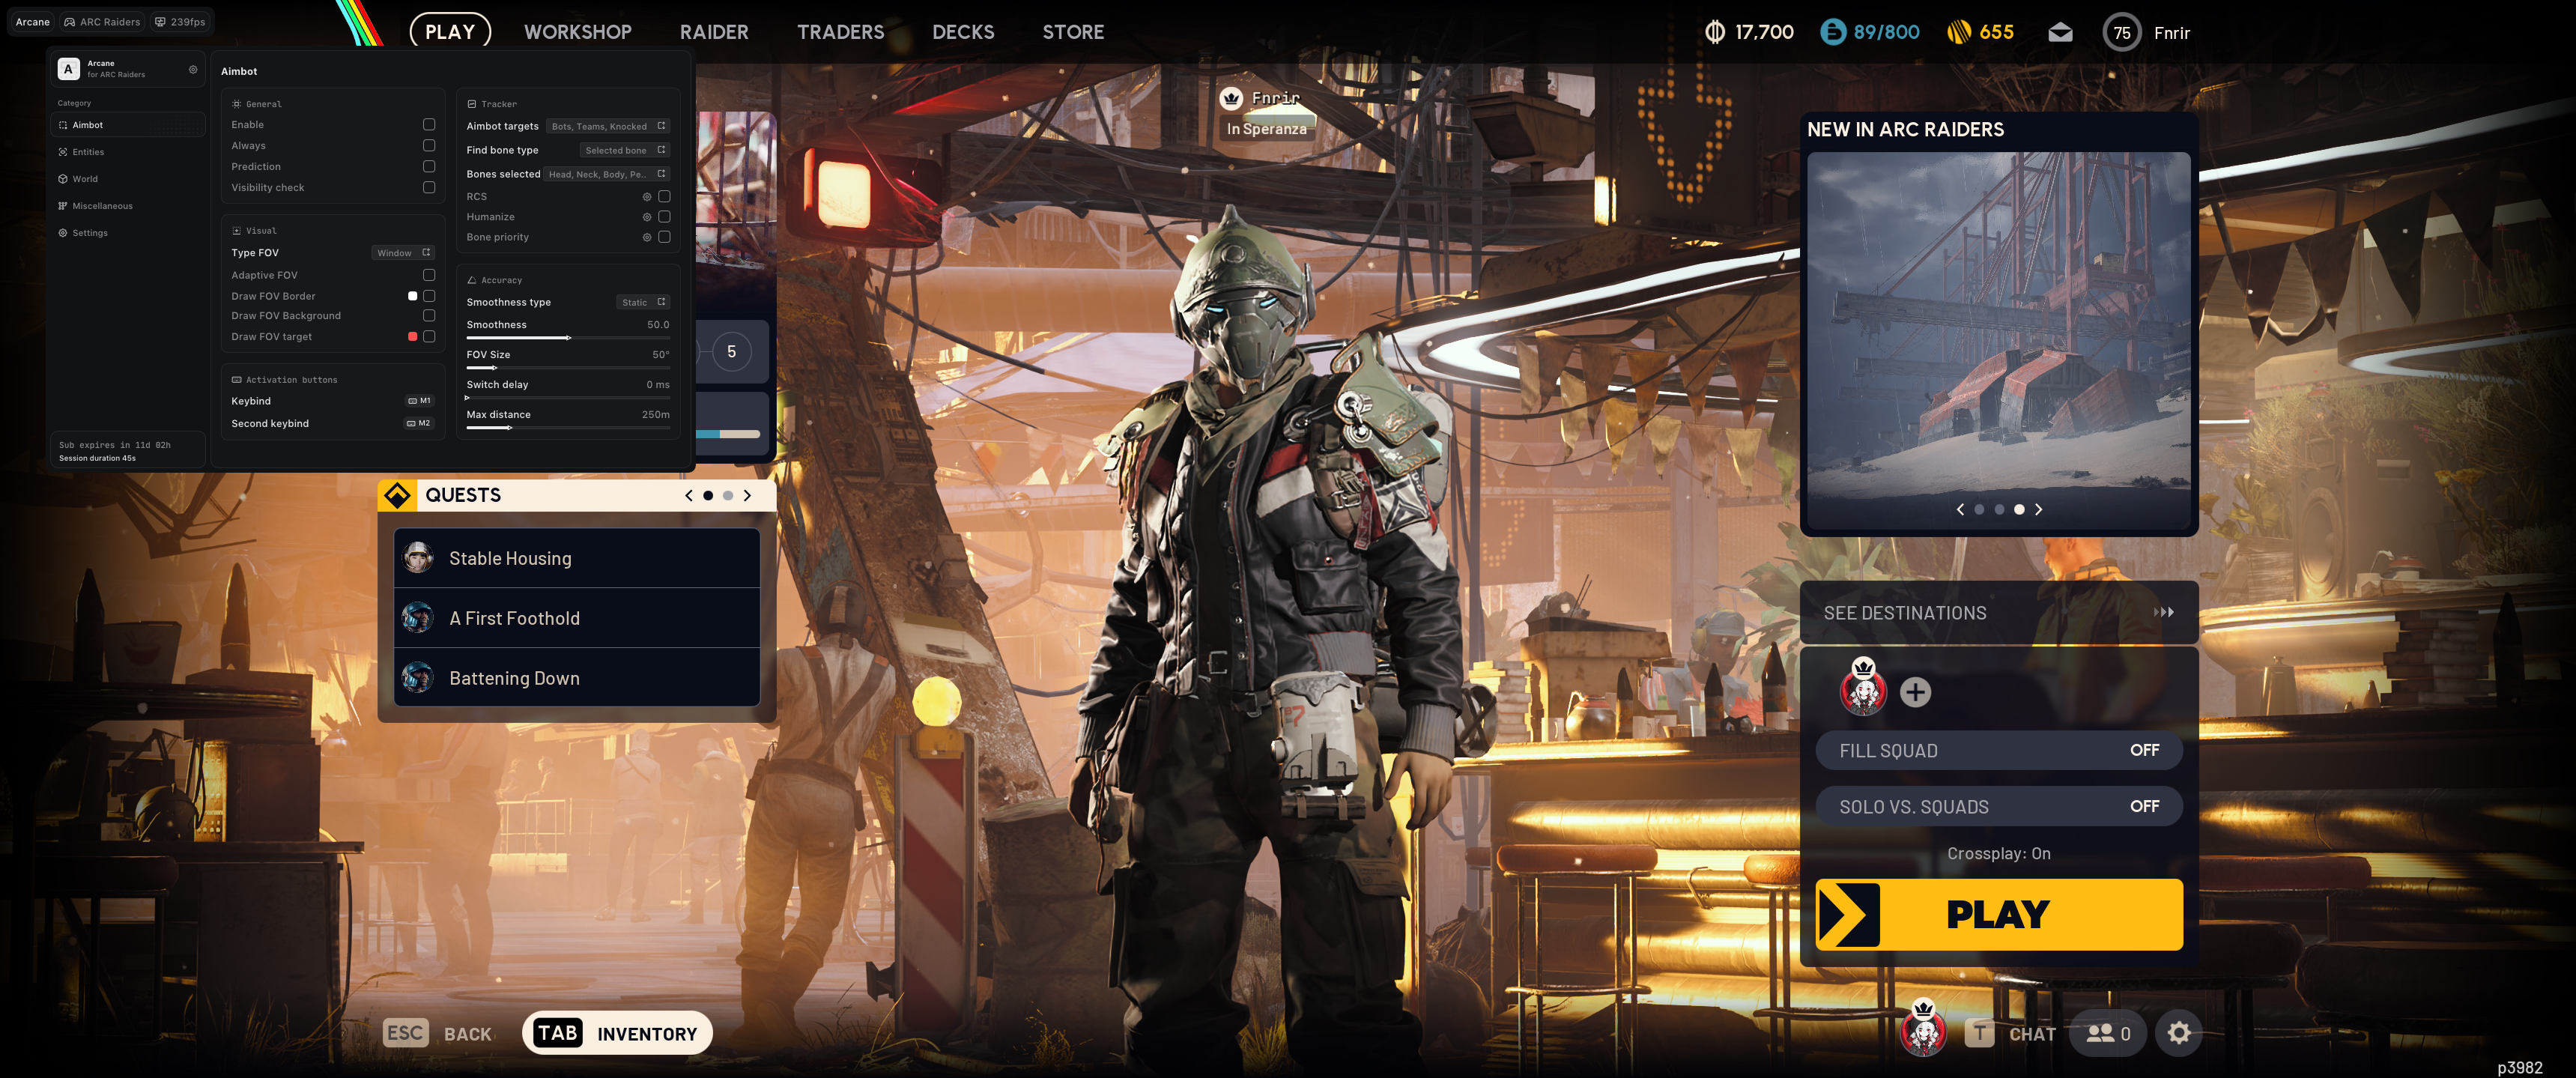
Task: Toggle Draw FOV Border checkbox
Action: pos(429,296)
